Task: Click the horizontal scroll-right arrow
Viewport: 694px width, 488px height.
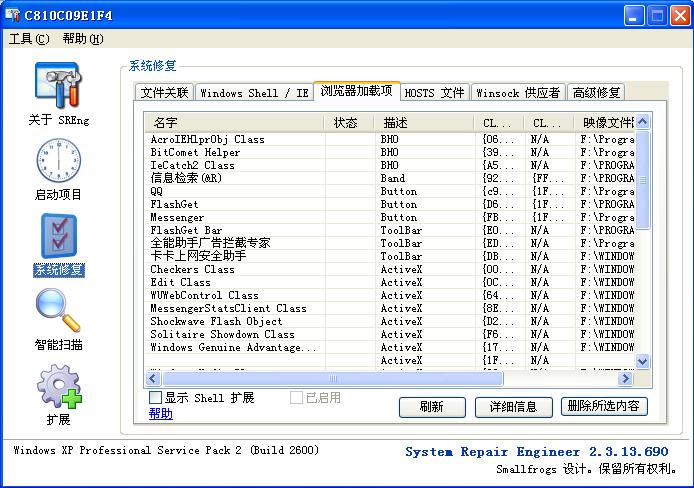Action: pyautogui.click(x=625, y=378)
